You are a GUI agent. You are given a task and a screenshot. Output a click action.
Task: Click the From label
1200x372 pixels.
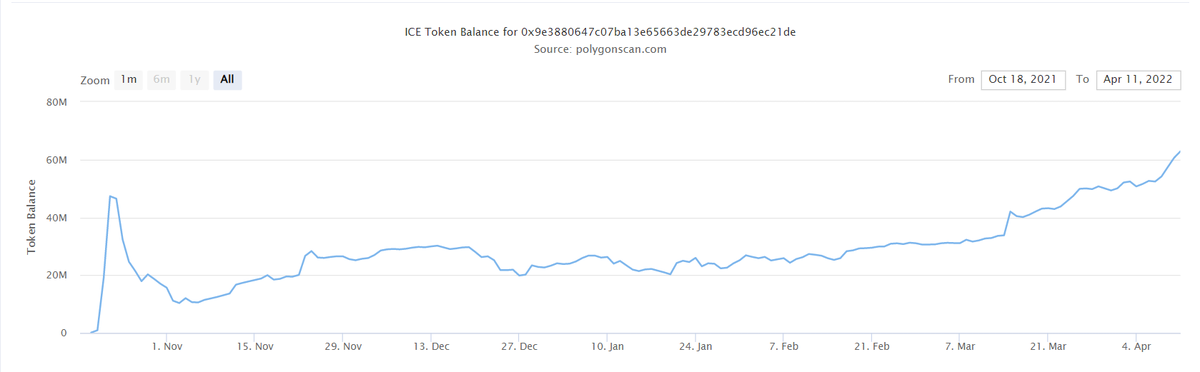961,79
